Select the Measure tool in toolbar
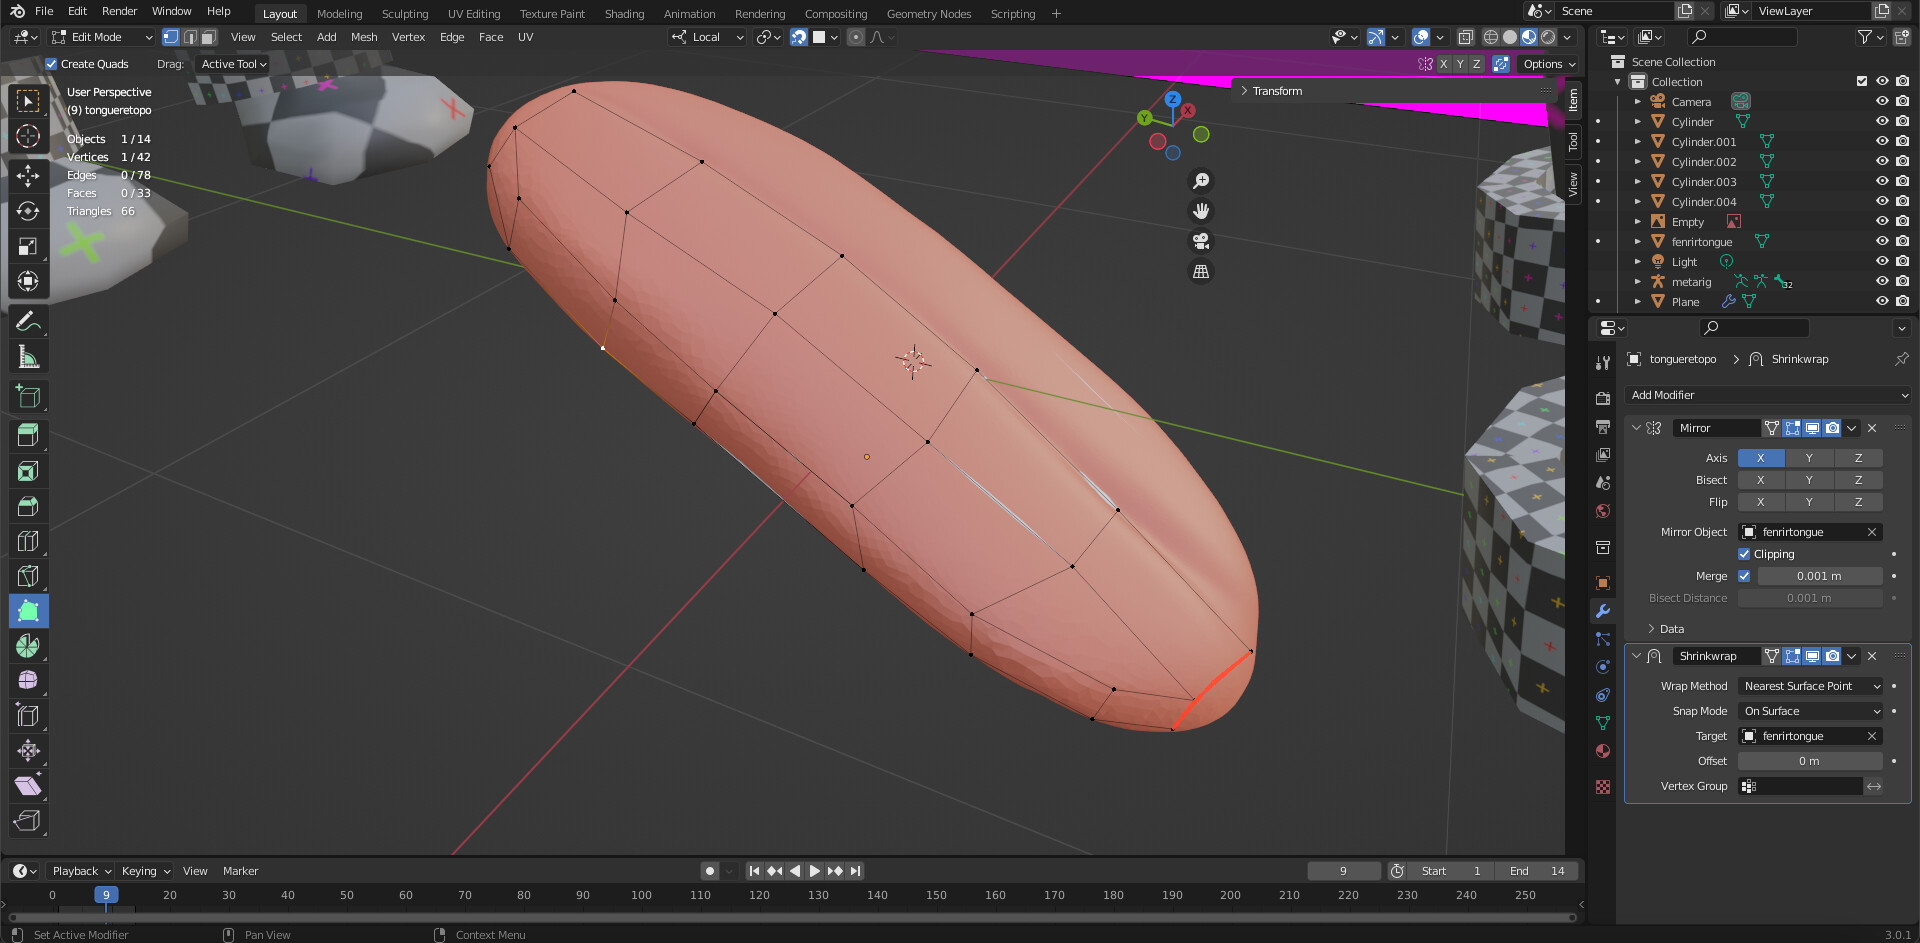Viewport: 1920px width, 943px height. [28, 357]
